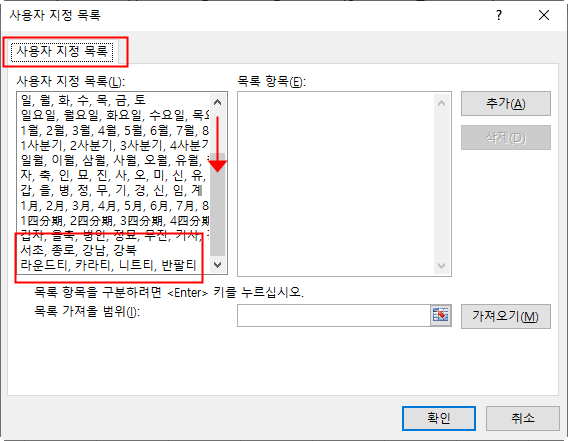Select the 1사분기, 2사분기 list entry

coord(114,145)
